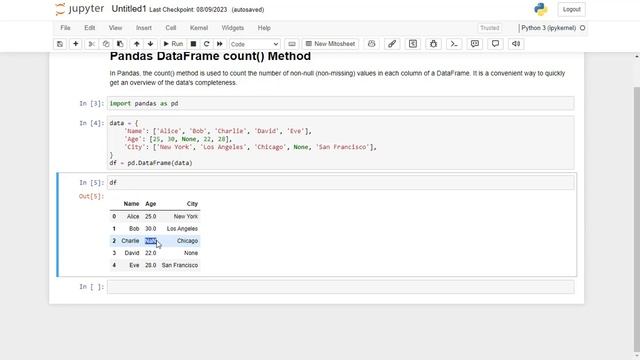Click the Los Angeles cell
This screenshot has height=360, width=640.
click(182, 229)
